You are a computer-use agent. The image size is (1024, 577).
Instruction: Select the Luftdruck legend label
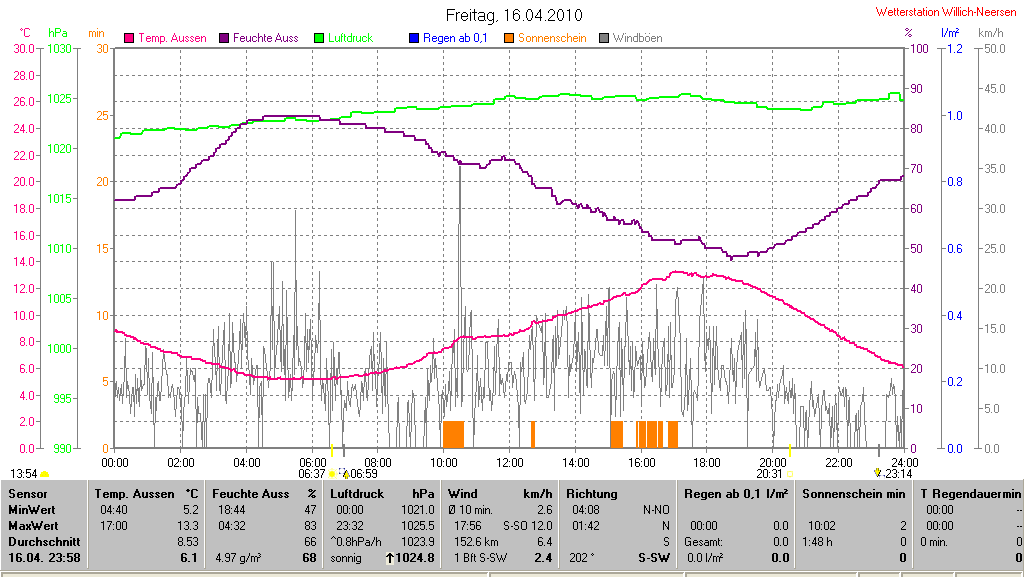tap(350, 39)
